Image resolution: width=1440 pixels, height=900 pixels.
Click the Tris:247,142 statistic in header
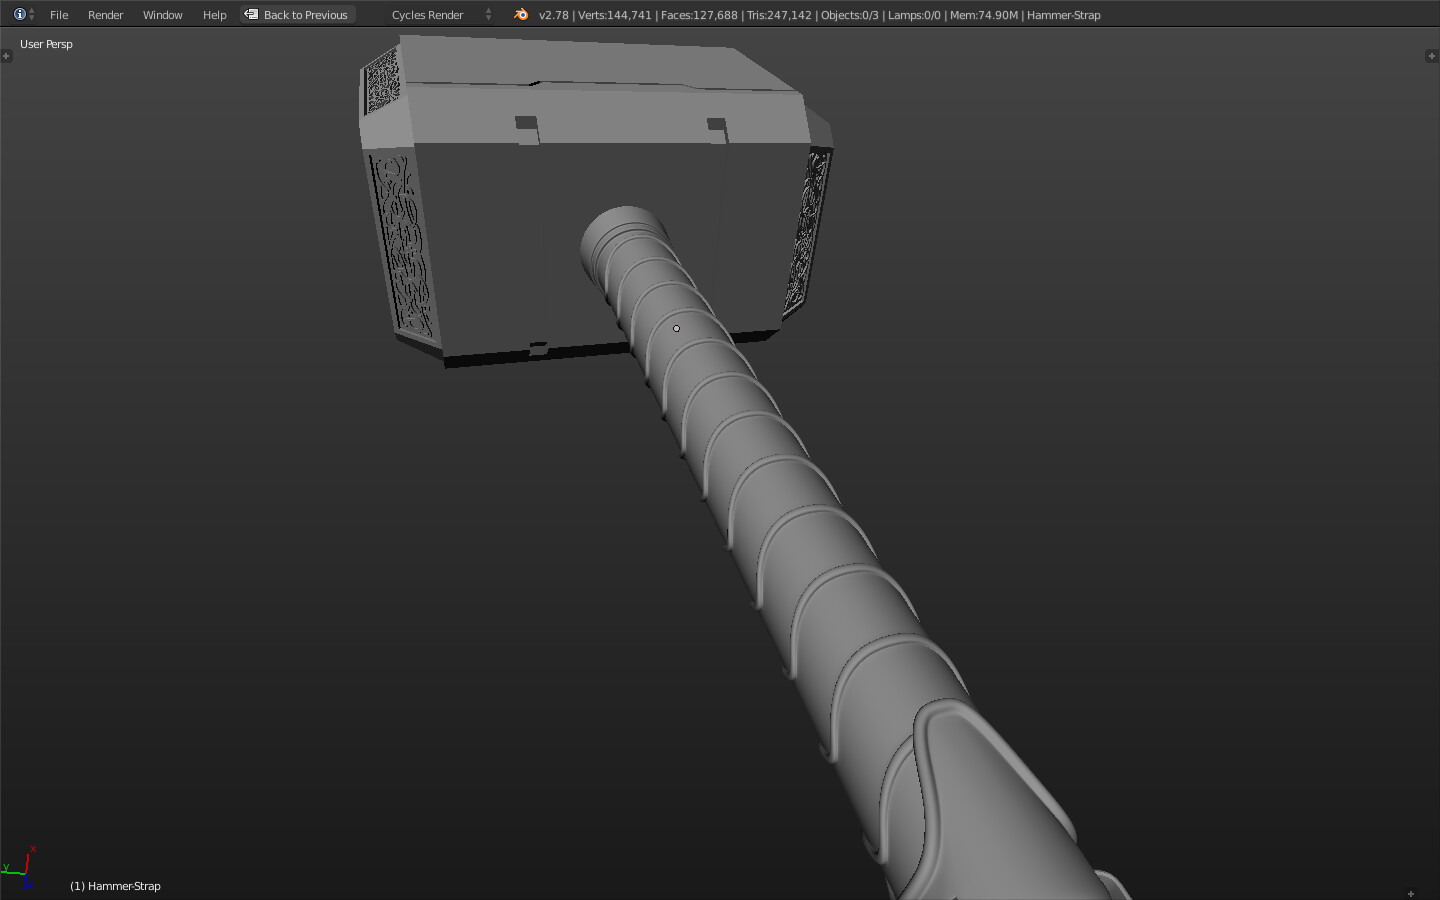pyautogui.click(x=779, y=15)
